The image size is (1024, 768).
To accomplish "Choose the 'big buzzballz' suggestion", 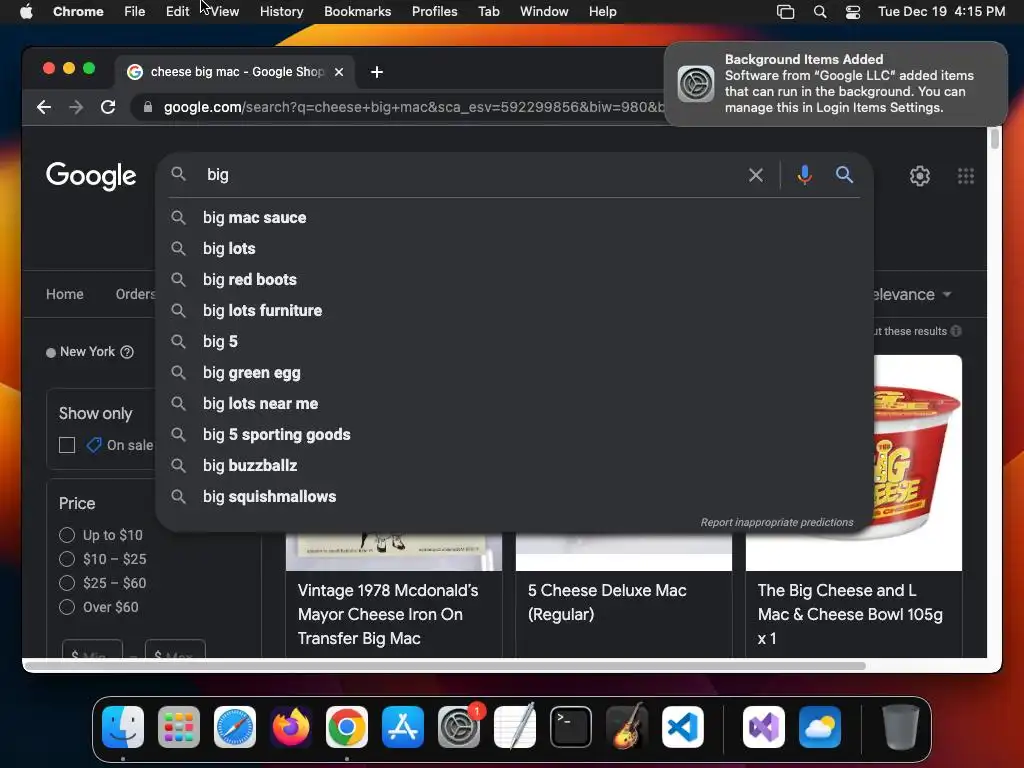I will 515,466.
